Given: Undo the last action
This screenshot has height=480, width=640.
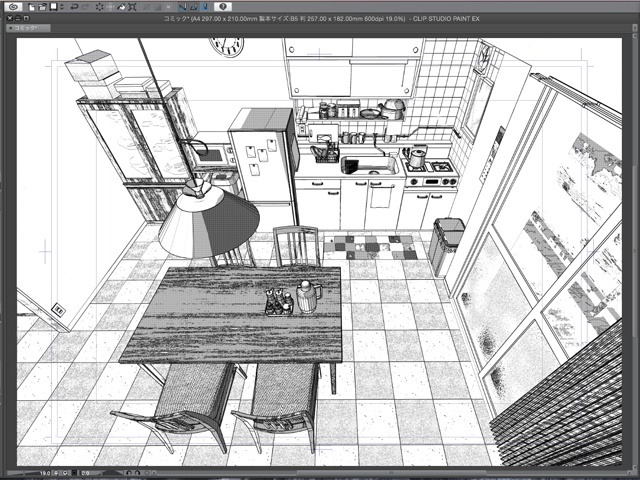Looking at the screenshot, I should [x=74, y=7].
